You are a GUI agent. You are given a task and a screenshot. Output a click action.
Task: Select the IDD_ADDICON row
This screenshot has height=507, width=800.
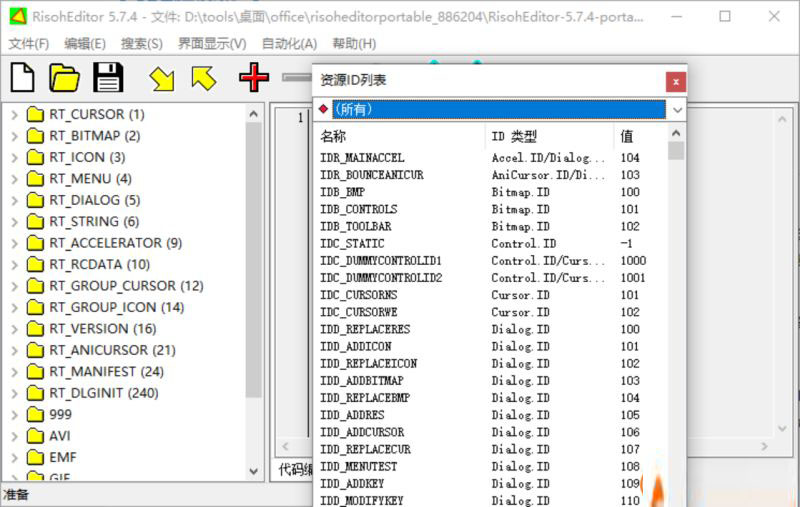coord(490,347)
